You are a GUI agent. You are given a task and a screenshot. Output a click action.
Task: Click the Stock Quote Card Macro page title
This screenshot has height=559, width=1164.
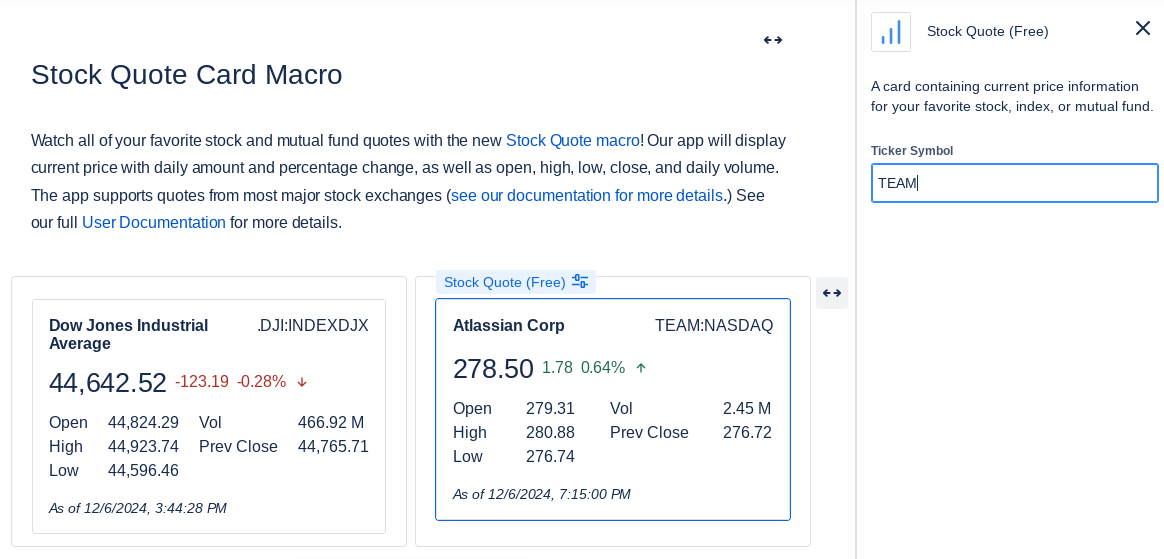pos(186,74)
